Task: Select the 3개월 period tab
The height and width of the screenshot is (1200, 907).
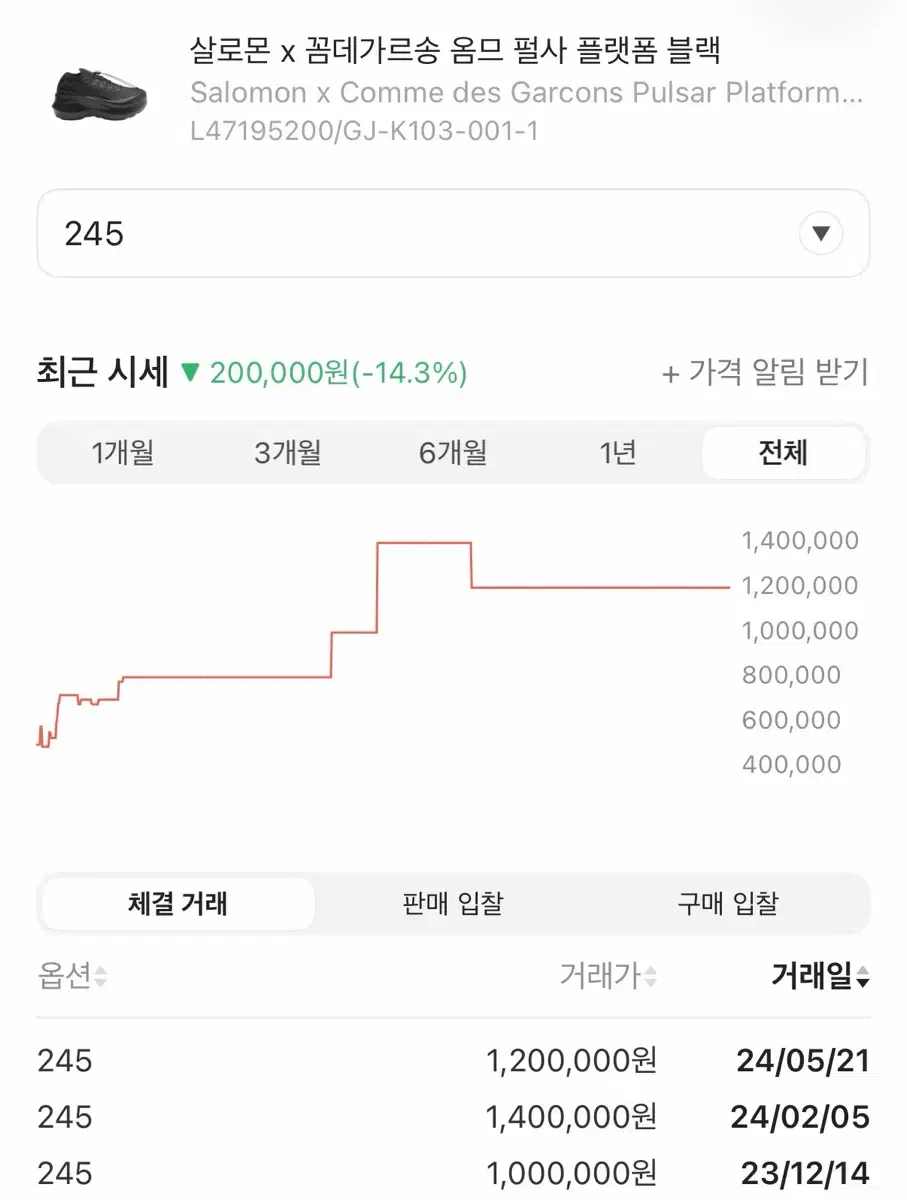Action: point(288,454)
